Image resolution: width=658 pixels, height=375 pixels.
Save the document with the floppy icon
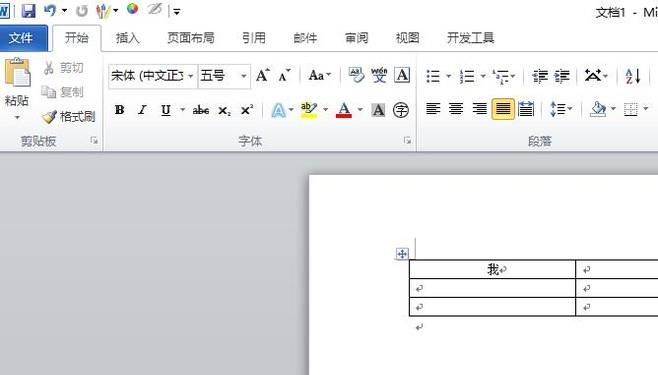[x=28, y=10]
